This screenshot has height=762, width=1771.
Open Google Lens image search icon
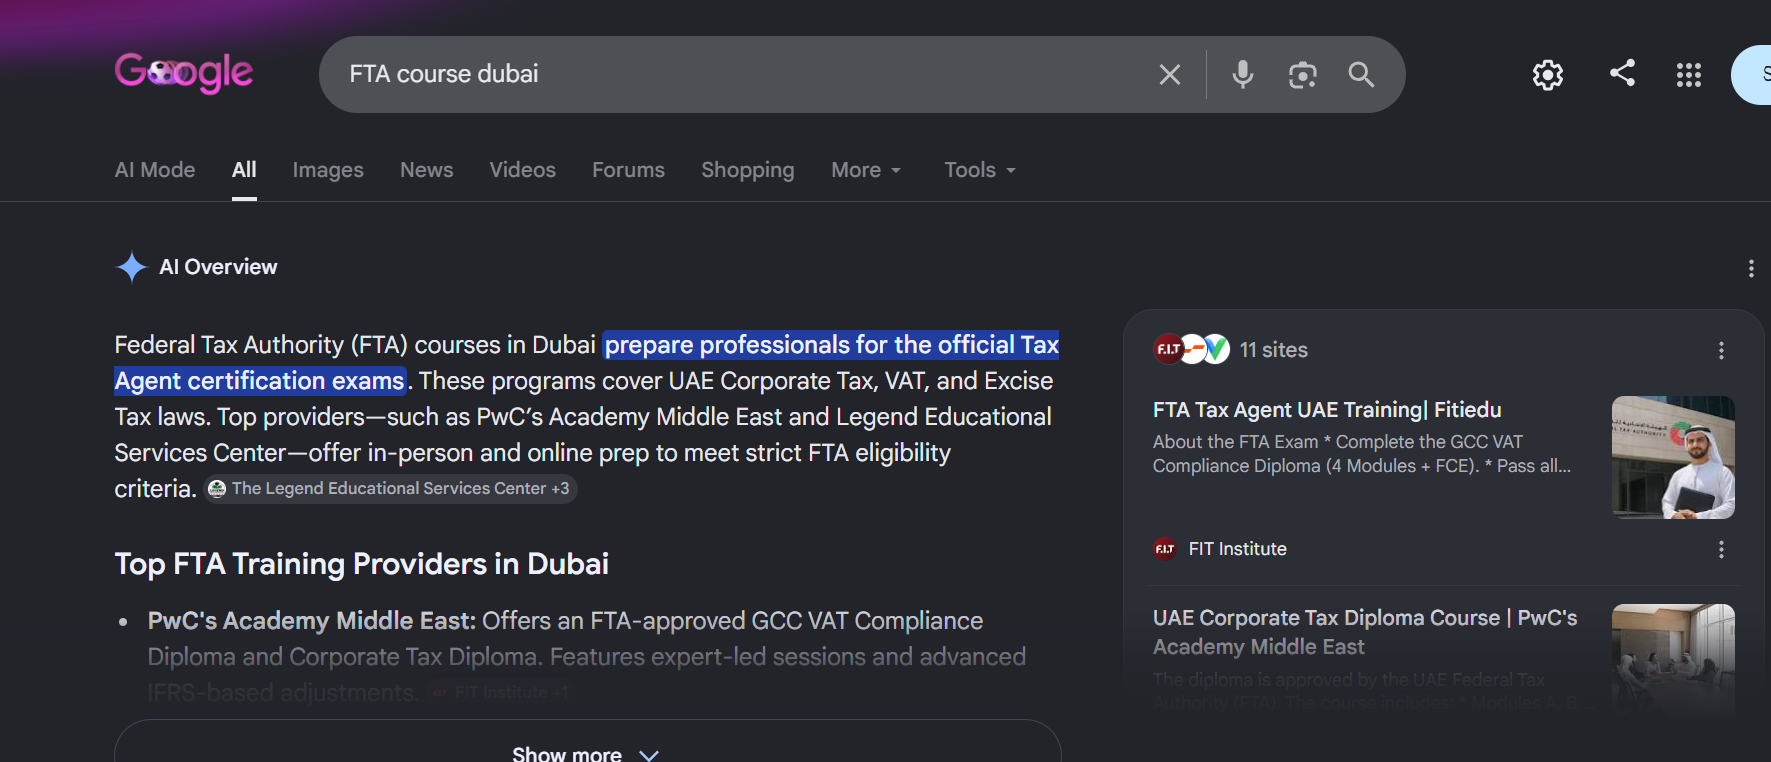pos(1302,75)
